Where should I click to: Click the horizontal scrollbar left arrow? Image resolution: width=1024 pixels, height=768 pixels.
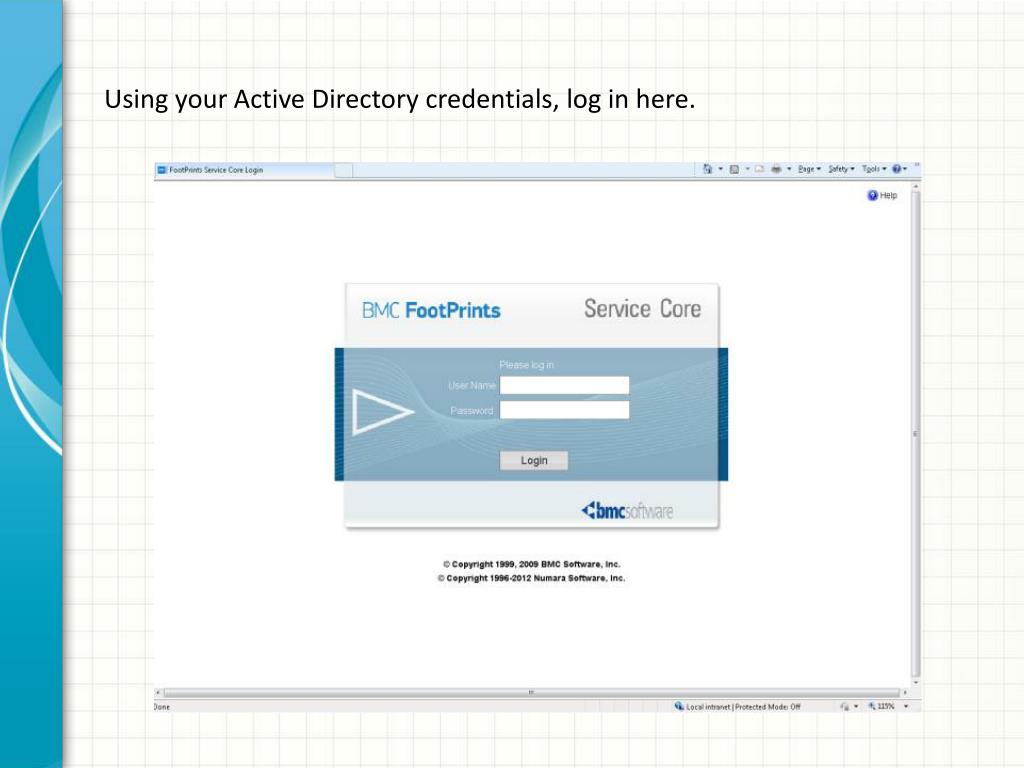point(158,692)
